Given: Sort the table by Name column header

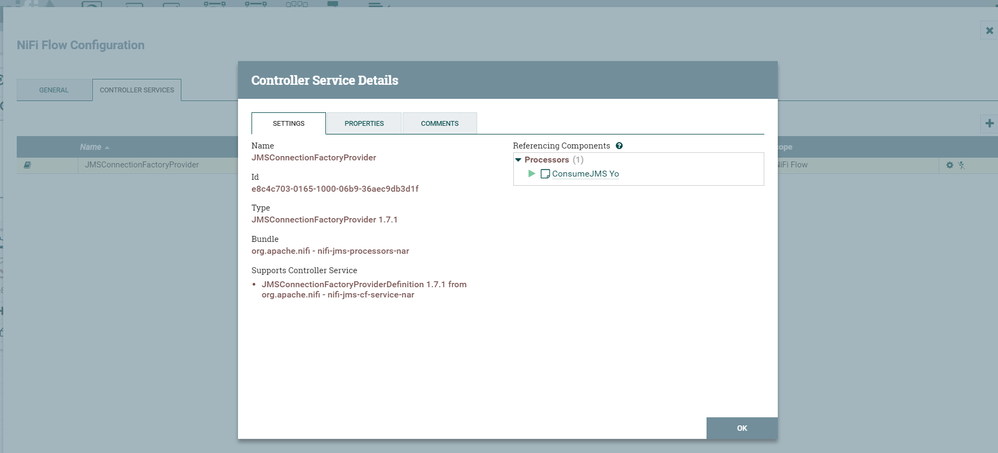Looking at the screenshot, I should click(90, 147).
